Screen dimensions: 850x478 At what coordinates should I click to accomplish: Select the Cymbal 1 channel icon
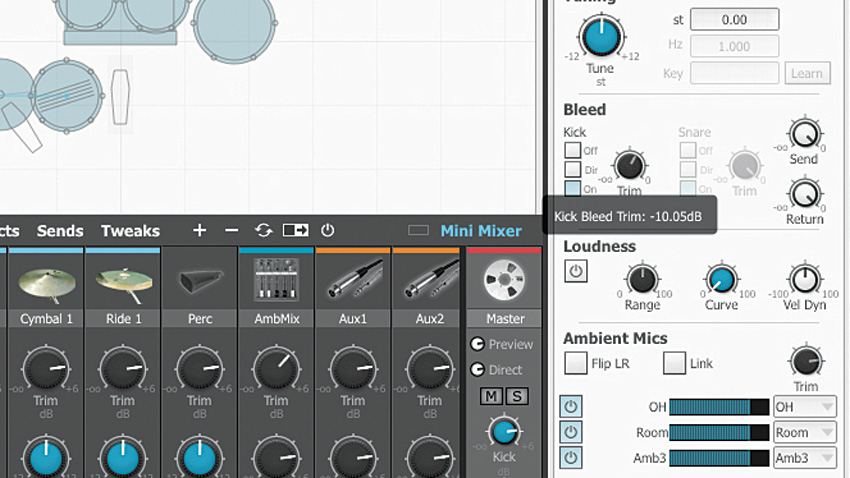tap(47, 283)
